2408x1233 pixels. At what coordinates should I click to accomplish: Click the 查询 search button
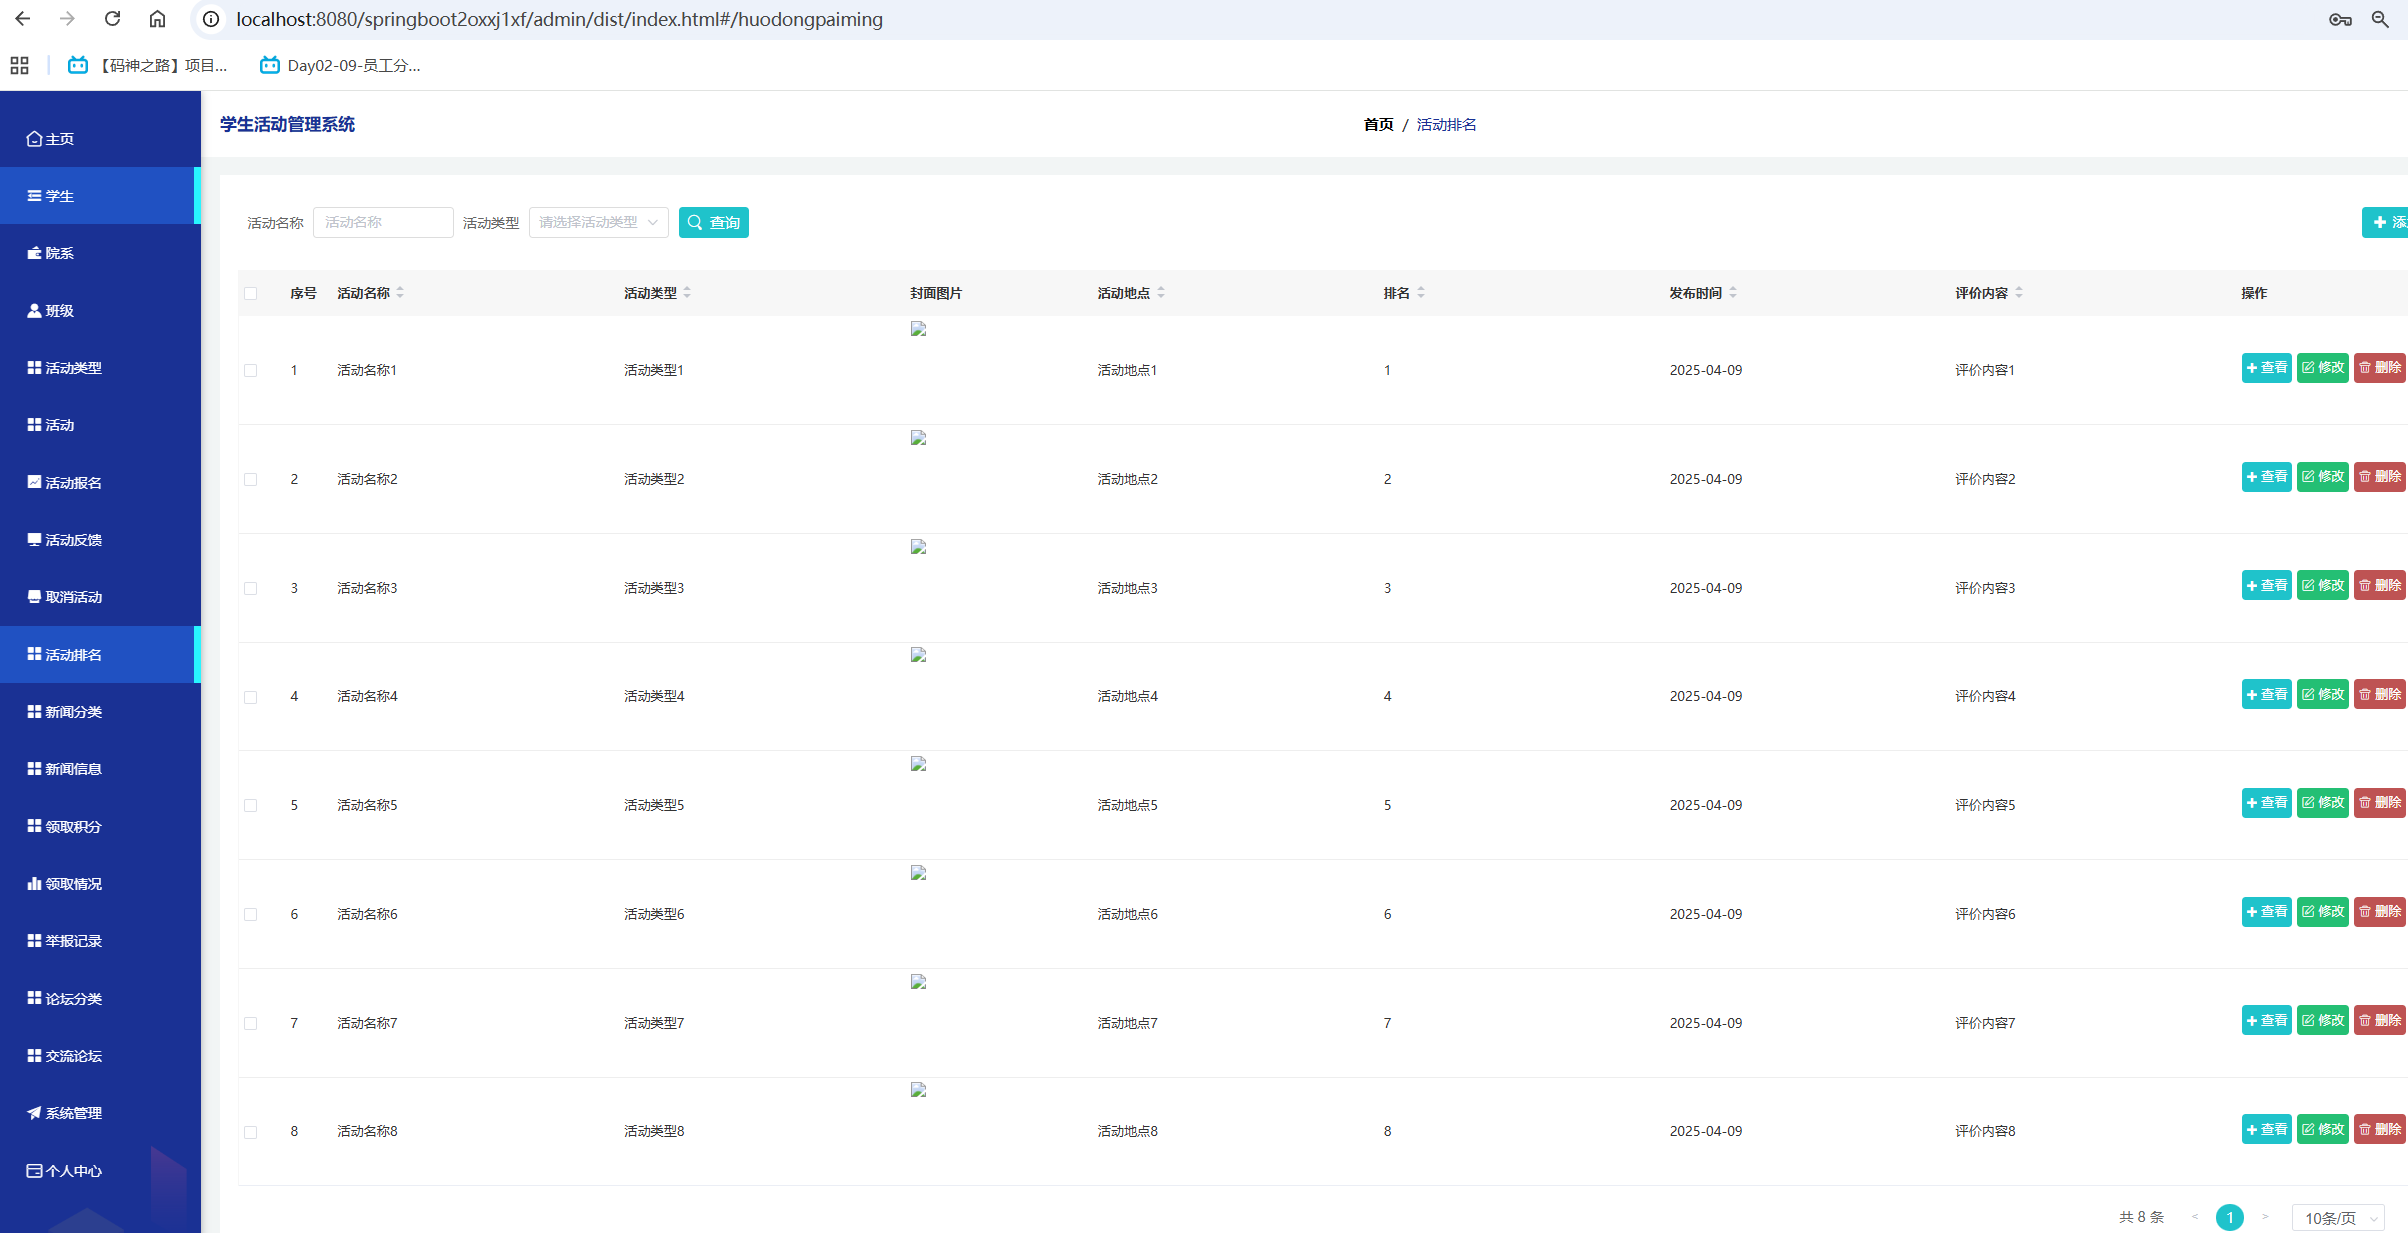tap(713, 222)
